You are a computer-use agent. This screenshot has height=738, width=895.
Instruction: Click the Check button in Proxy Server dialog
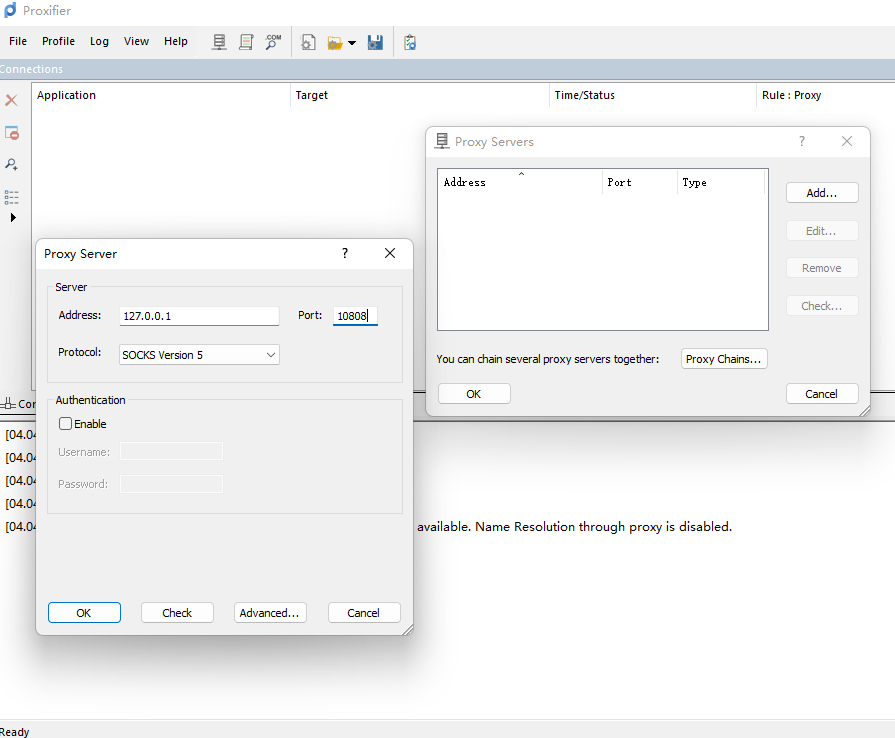tap(177, 612)
